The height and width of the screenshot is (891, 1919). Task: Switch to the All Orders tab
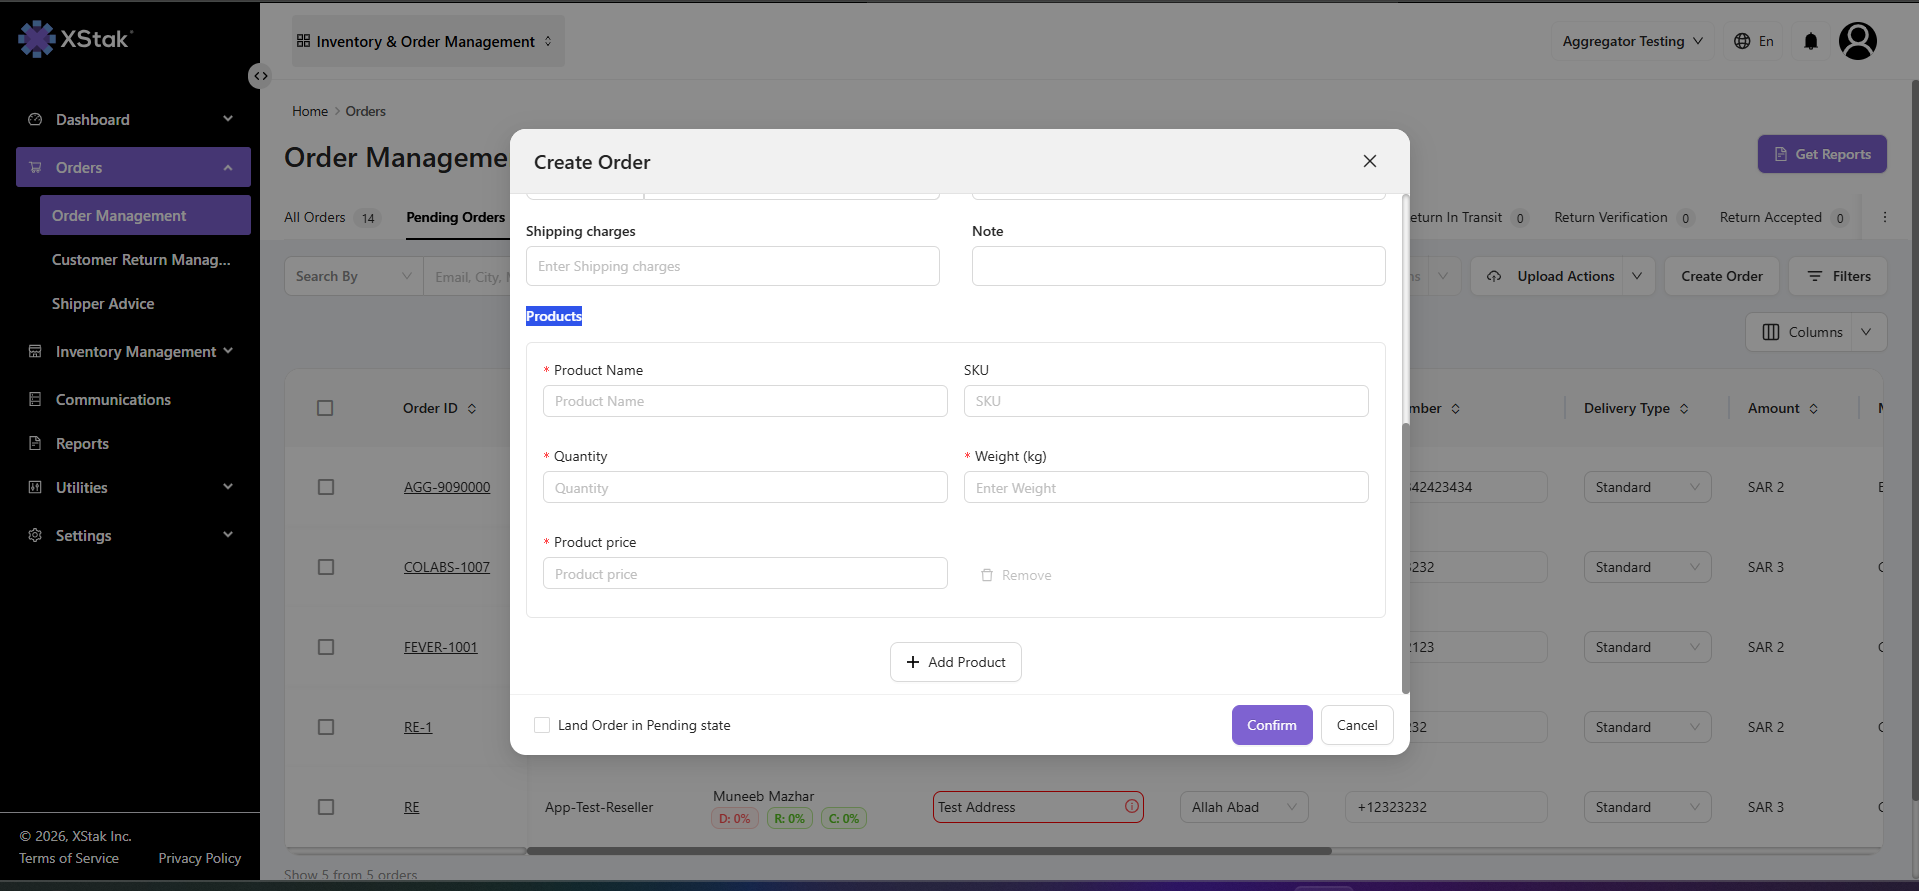pyautogui.click(x=315, y=217)
